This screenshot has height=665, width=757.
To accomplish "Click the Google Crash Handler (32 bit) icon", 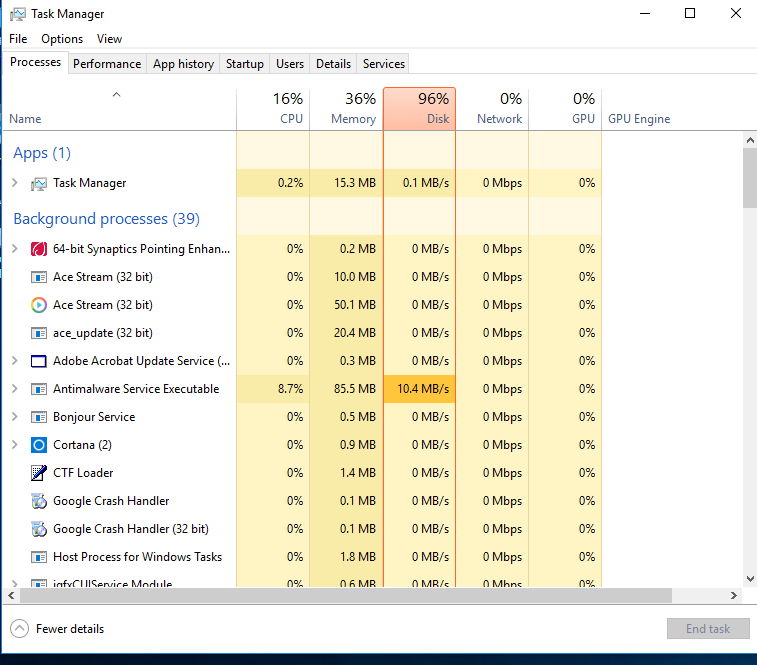I will pyautogui.click(x=39, y=529).
